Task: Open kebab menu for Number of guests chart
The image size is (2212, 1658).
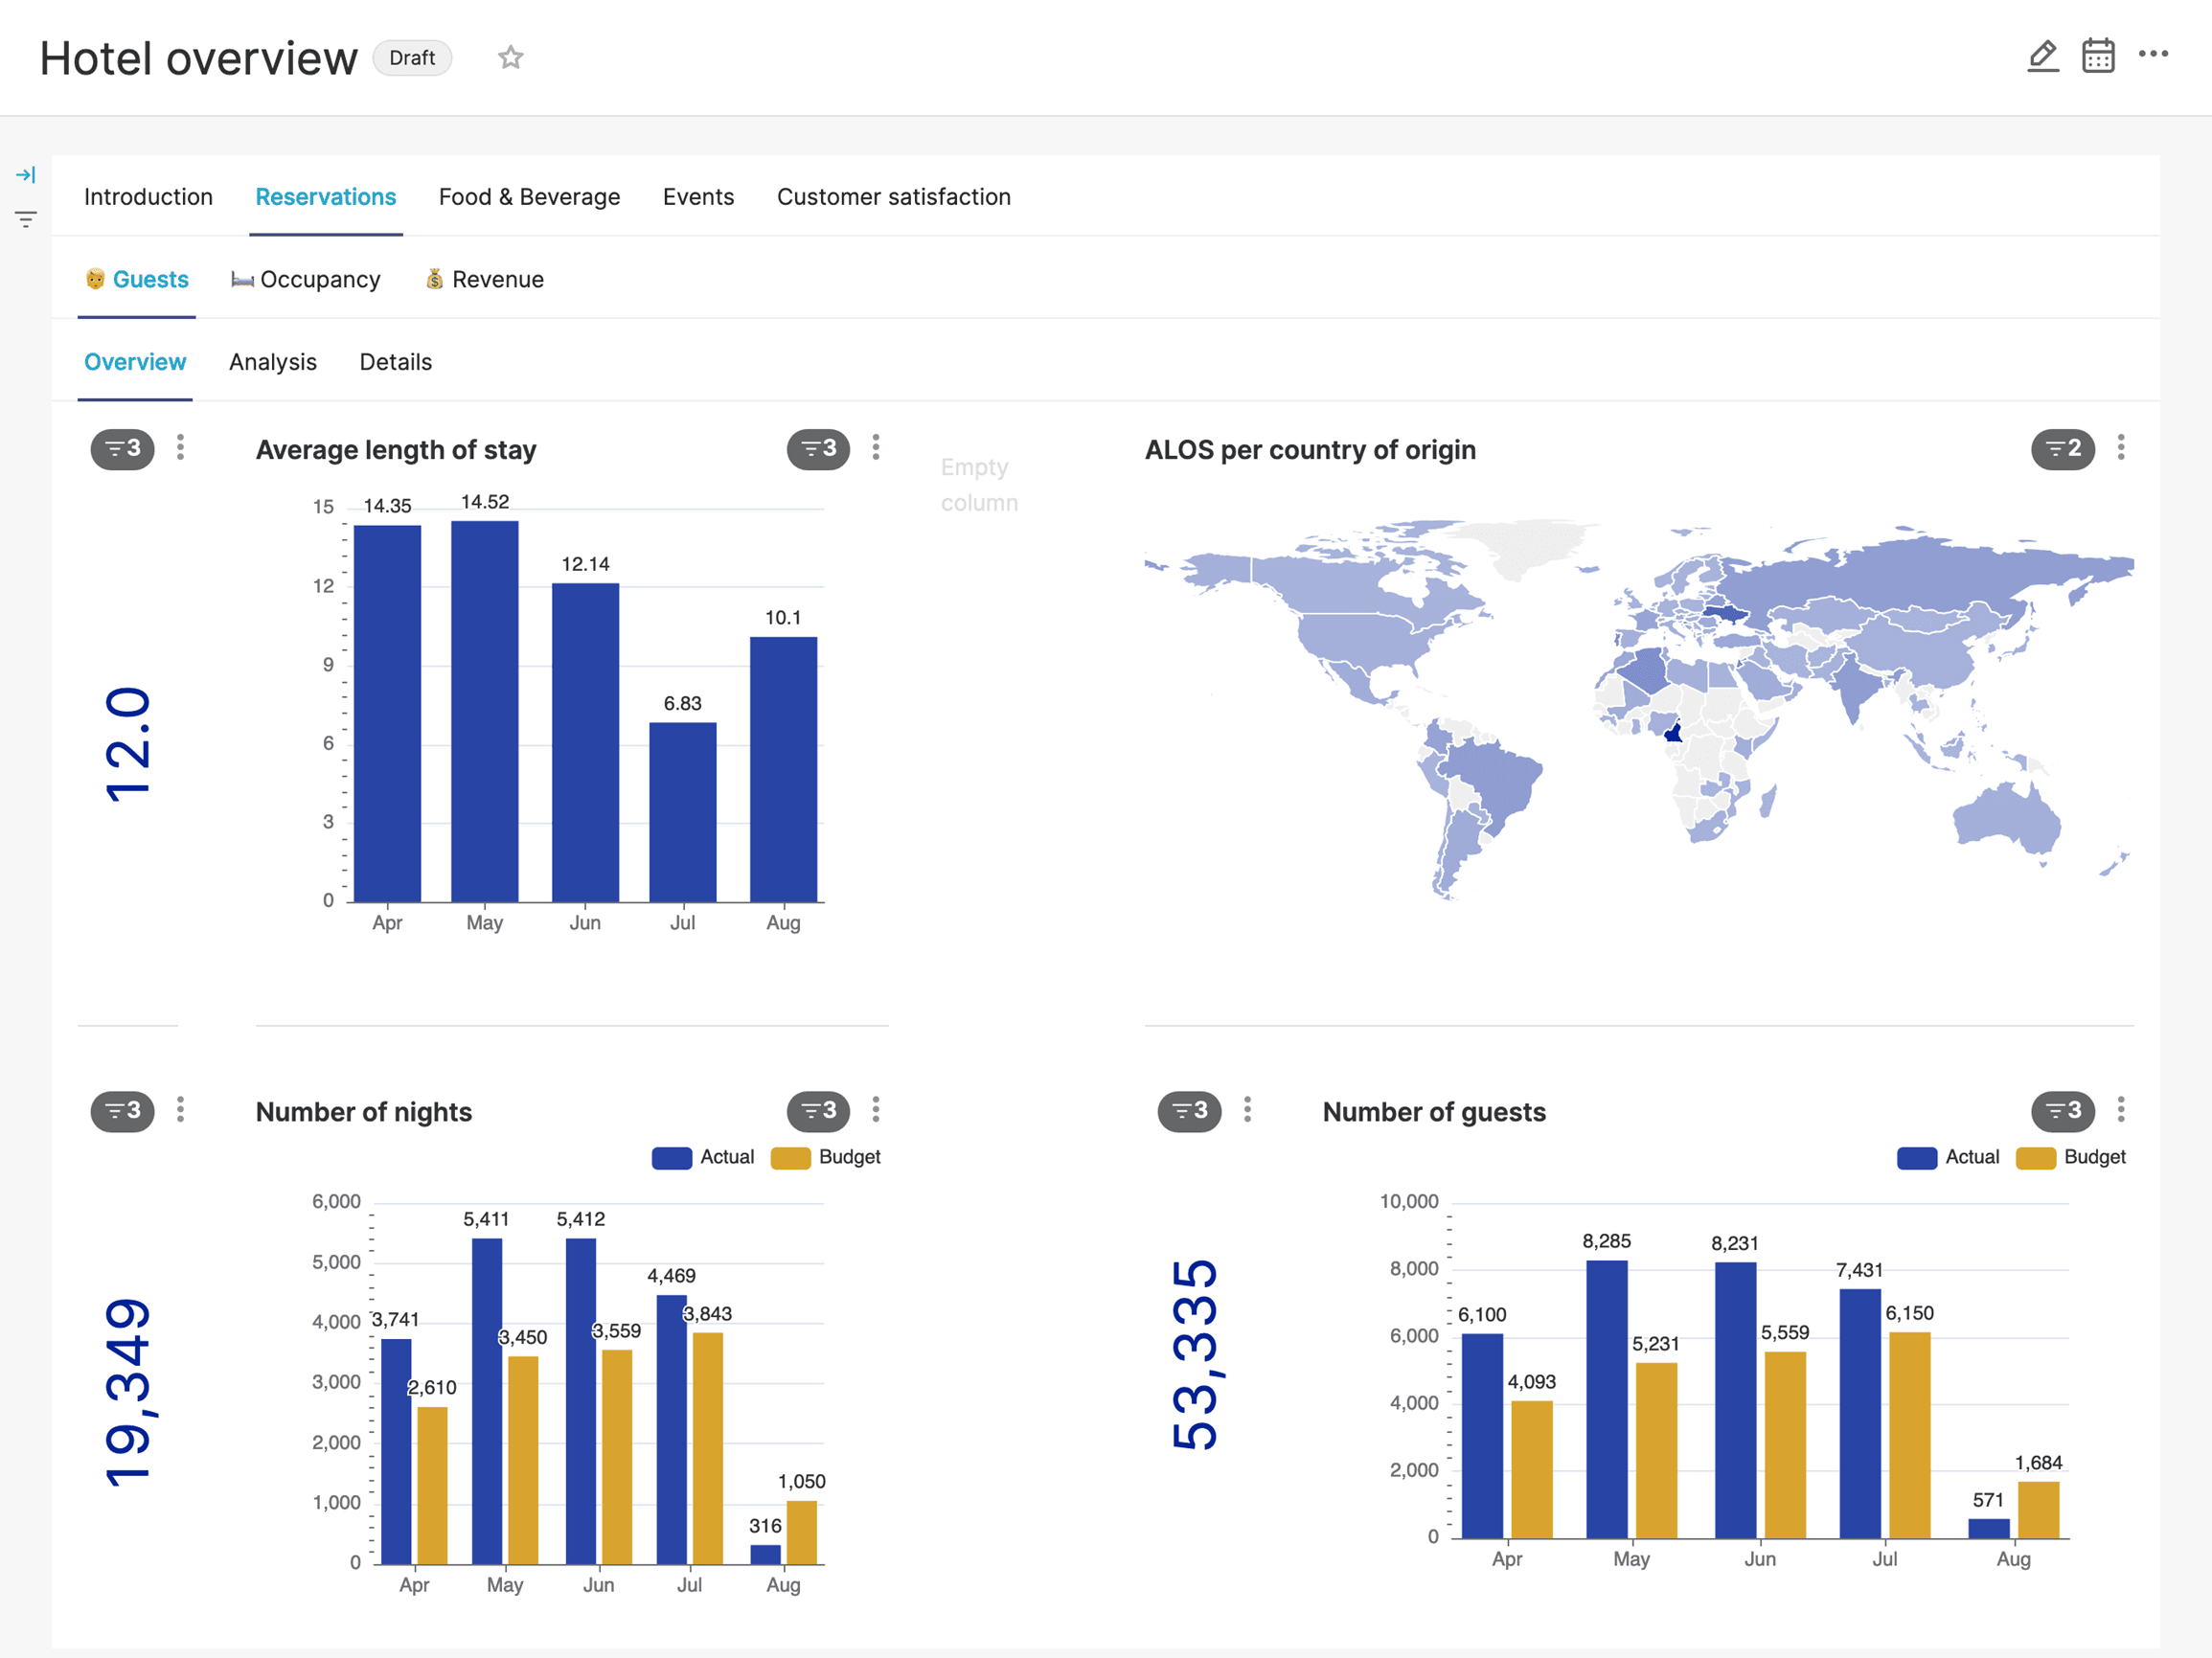Action: (x=2120, y=1109)
